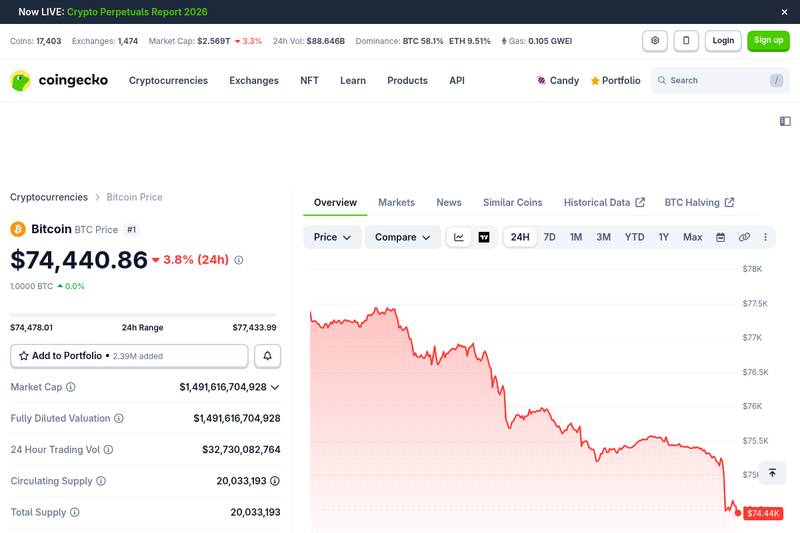Click the green Sign up button
This screenshot has height=533, width=800.
[x=768, y=41]
